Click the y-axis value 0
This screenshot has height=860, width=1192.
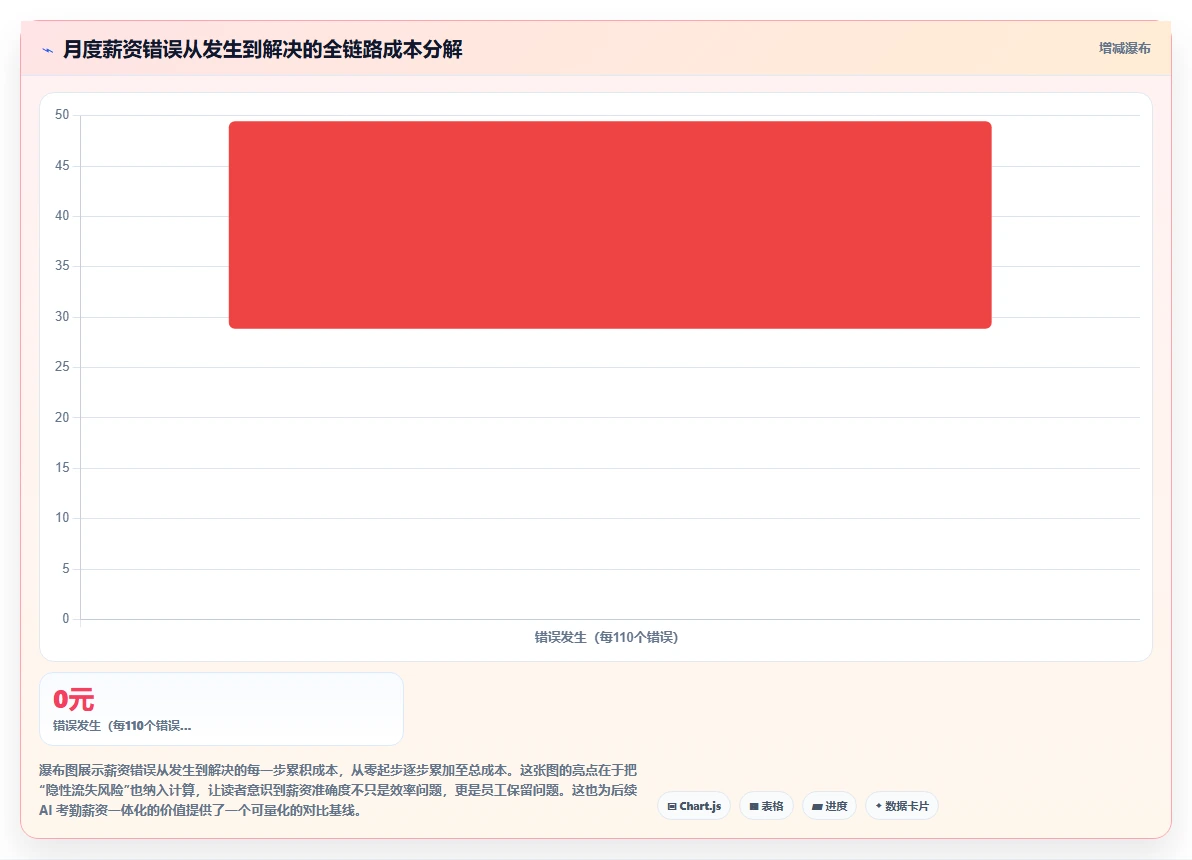[65, 619]
